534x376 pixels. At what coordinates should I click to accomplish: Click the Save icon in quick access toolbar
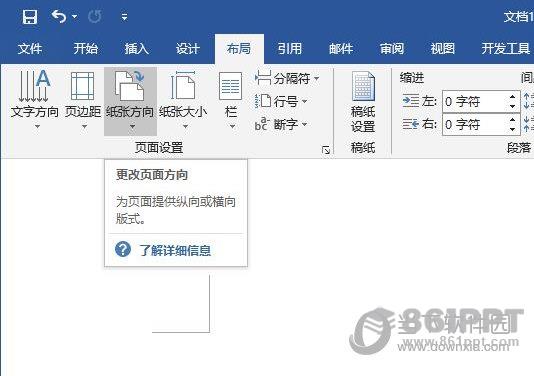point(30,16)
